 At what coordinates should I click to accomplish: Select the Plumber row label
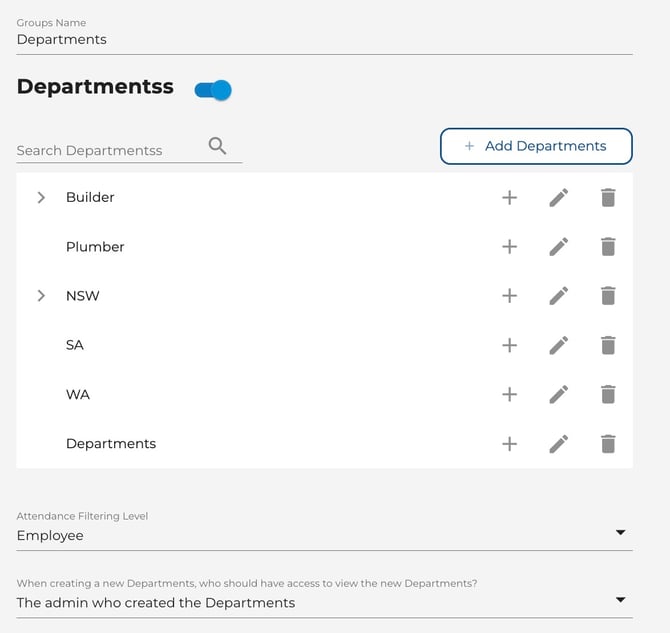95,247
